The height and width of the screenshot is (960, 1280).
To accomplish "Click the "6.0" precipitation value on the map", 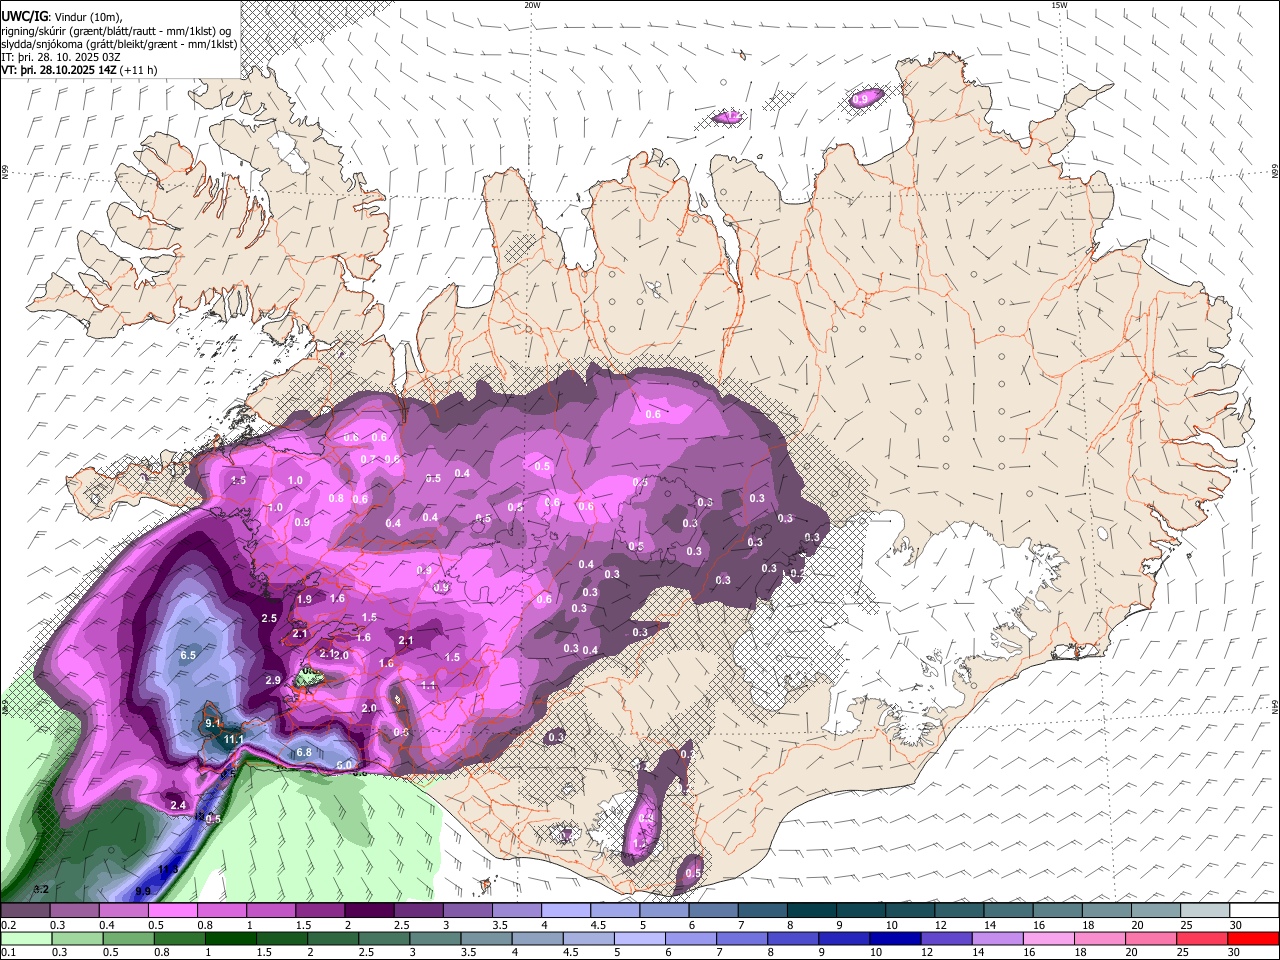I will (x=345, y=765).
